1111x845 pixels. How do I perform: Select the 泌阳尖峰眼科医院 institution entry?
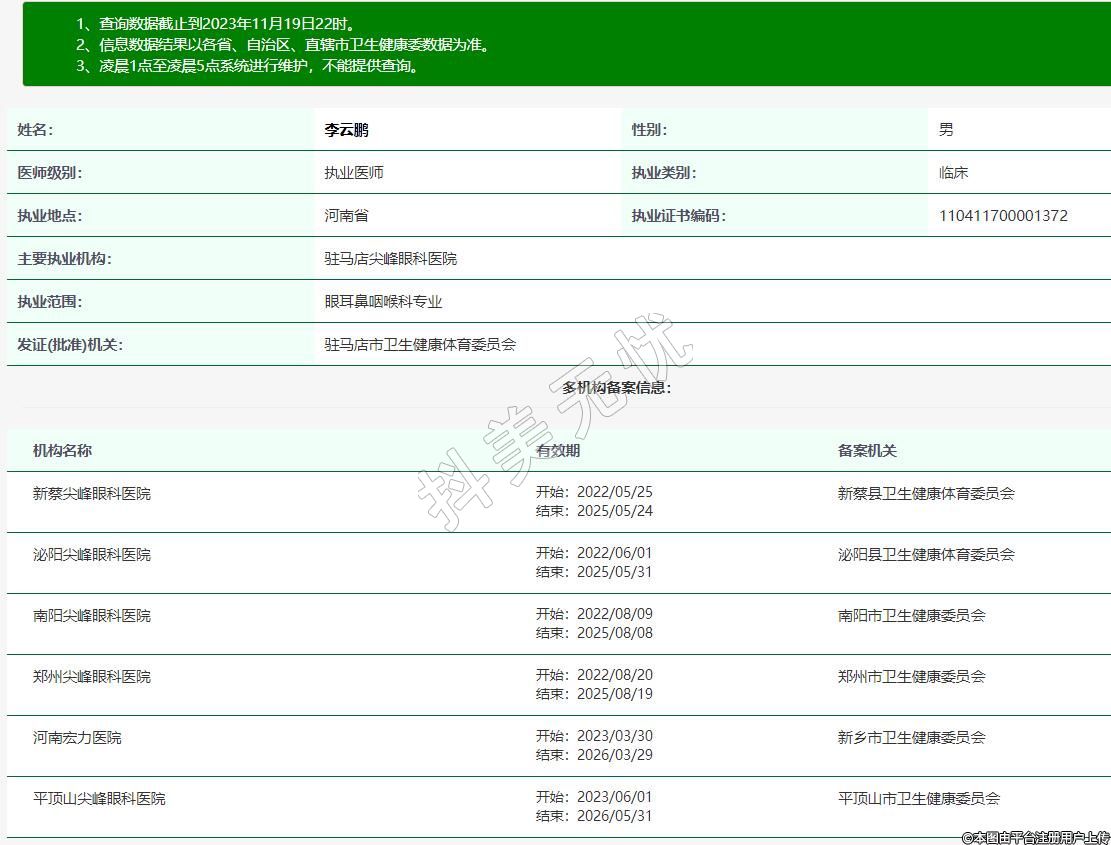click(x=92, y=555)
